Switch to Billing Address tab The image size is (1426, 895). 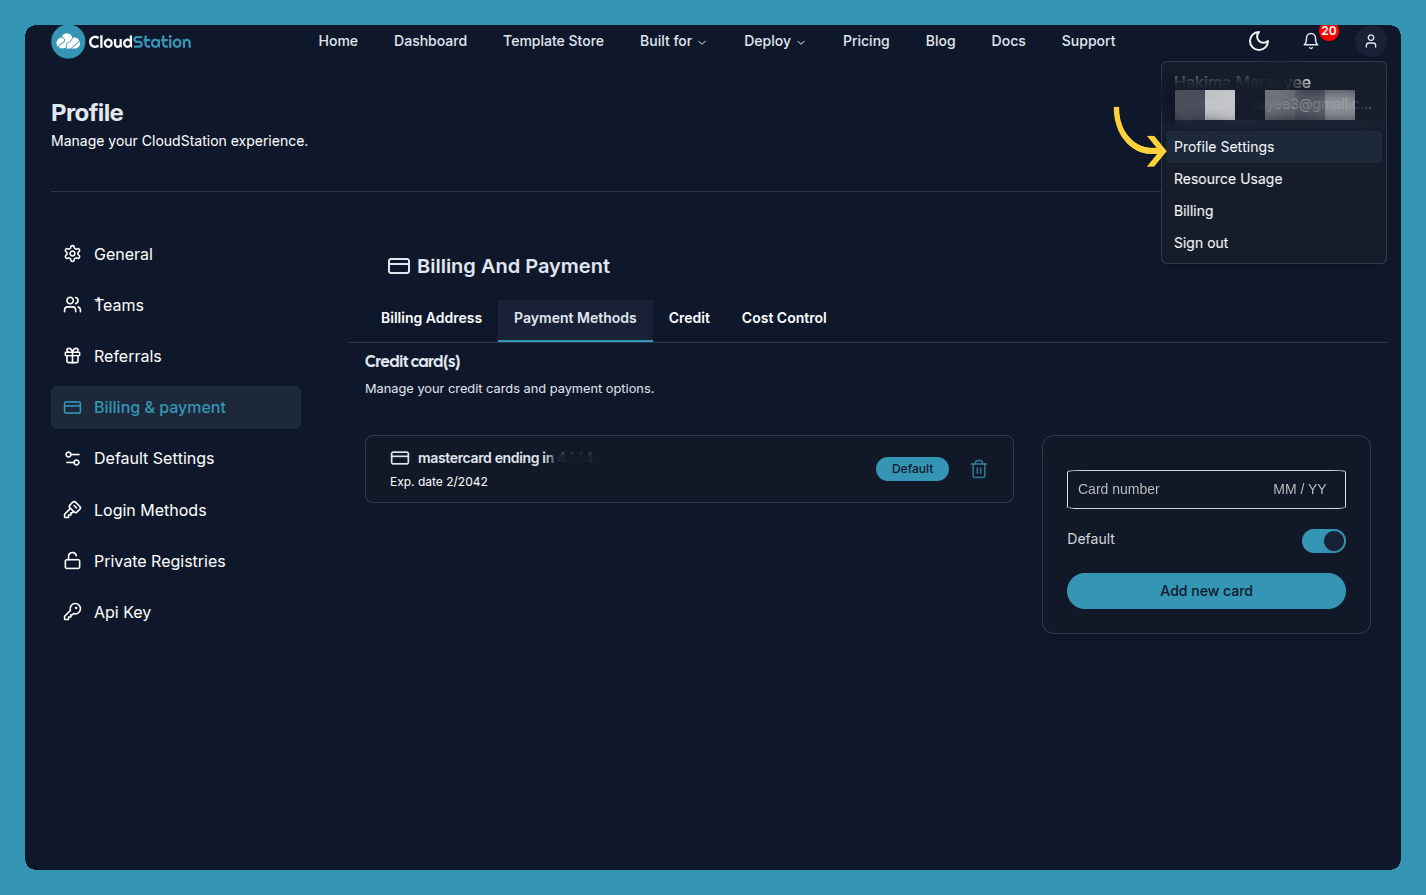[431, 318]
